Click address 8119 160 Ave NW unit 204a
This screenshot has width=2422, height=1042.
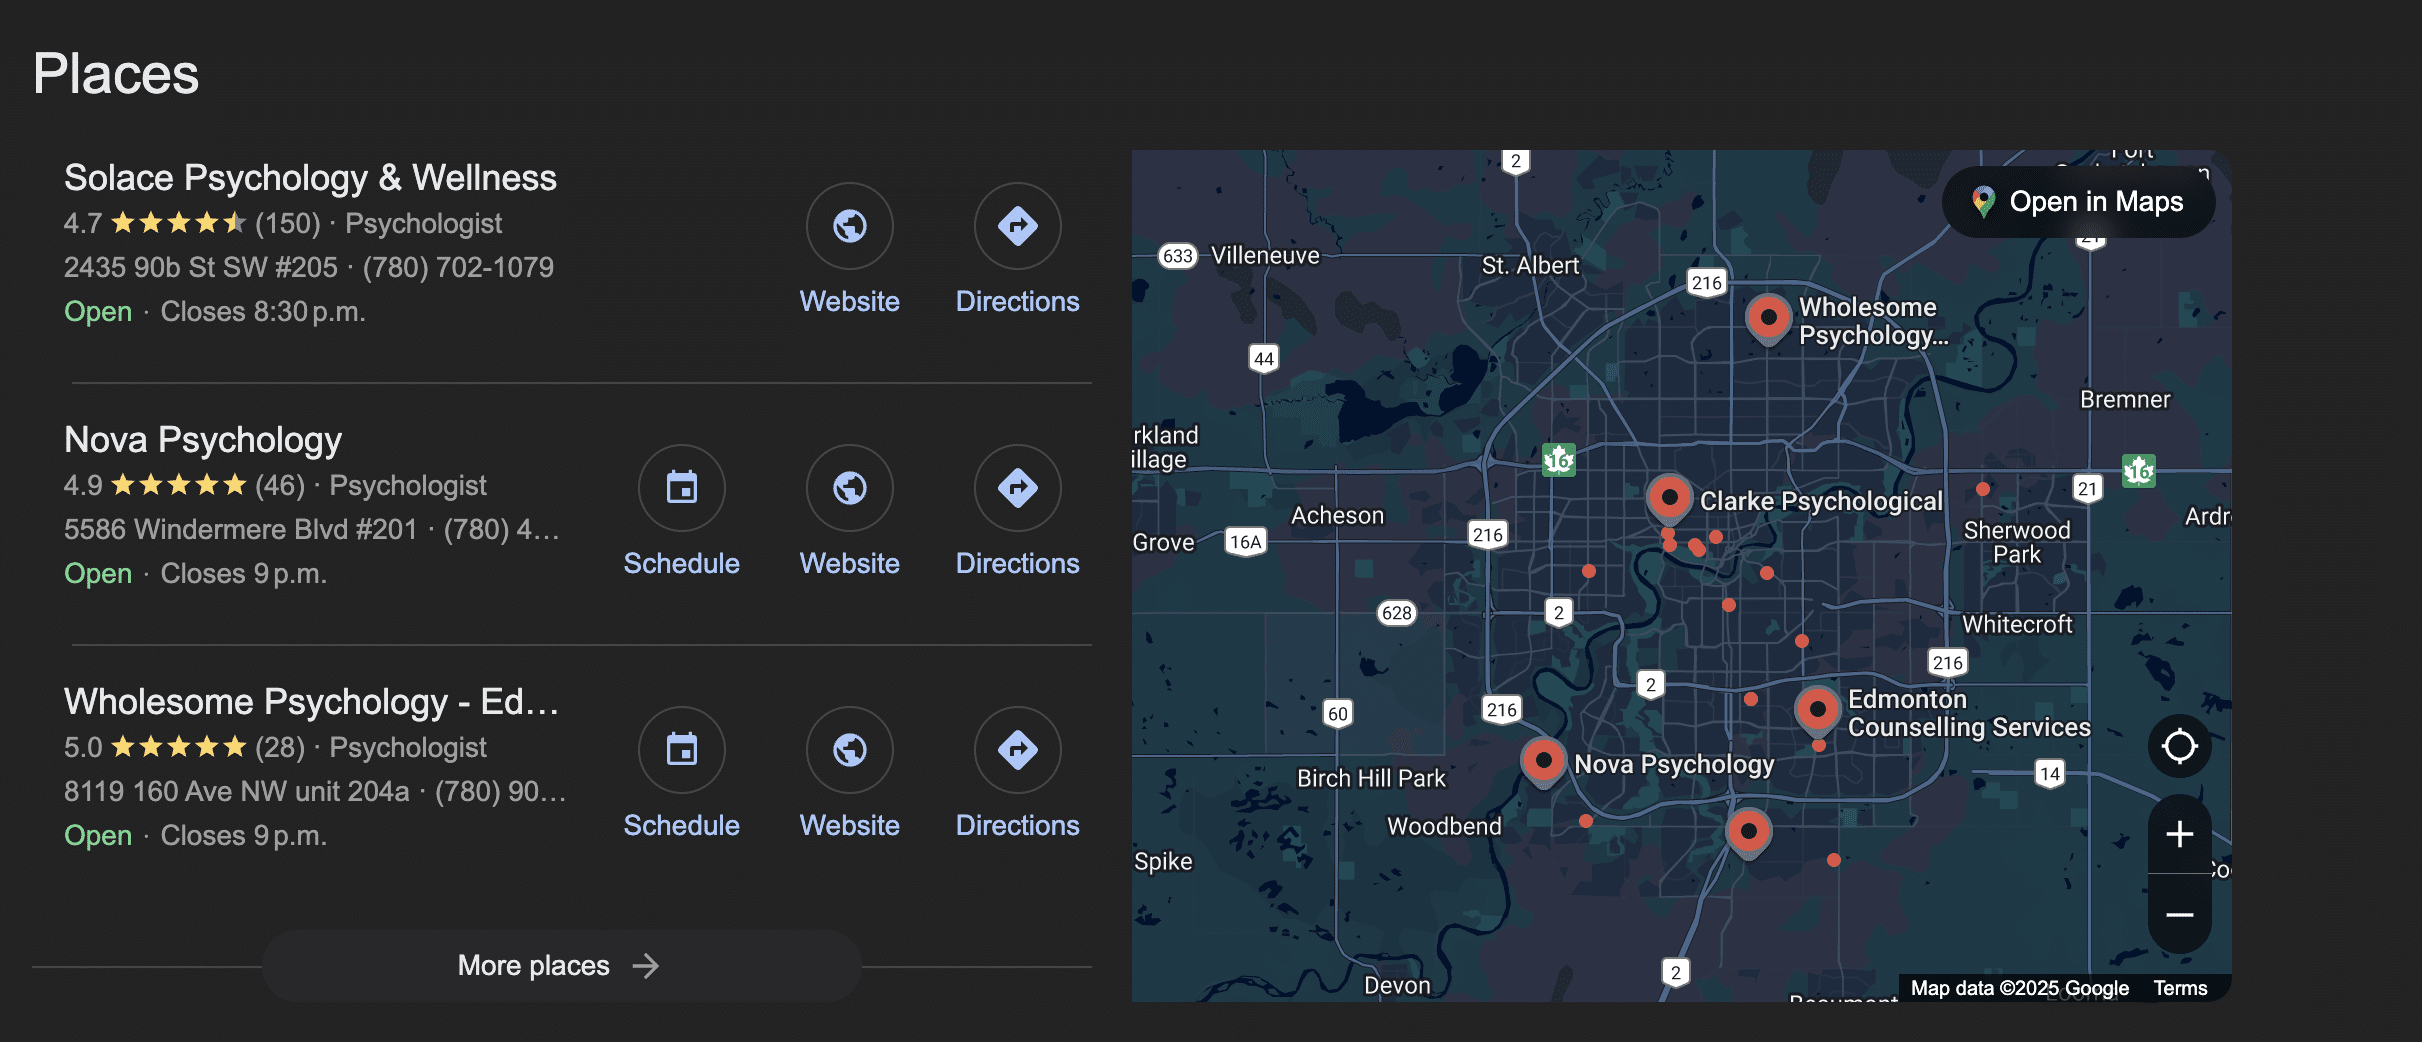click(237, 792)
